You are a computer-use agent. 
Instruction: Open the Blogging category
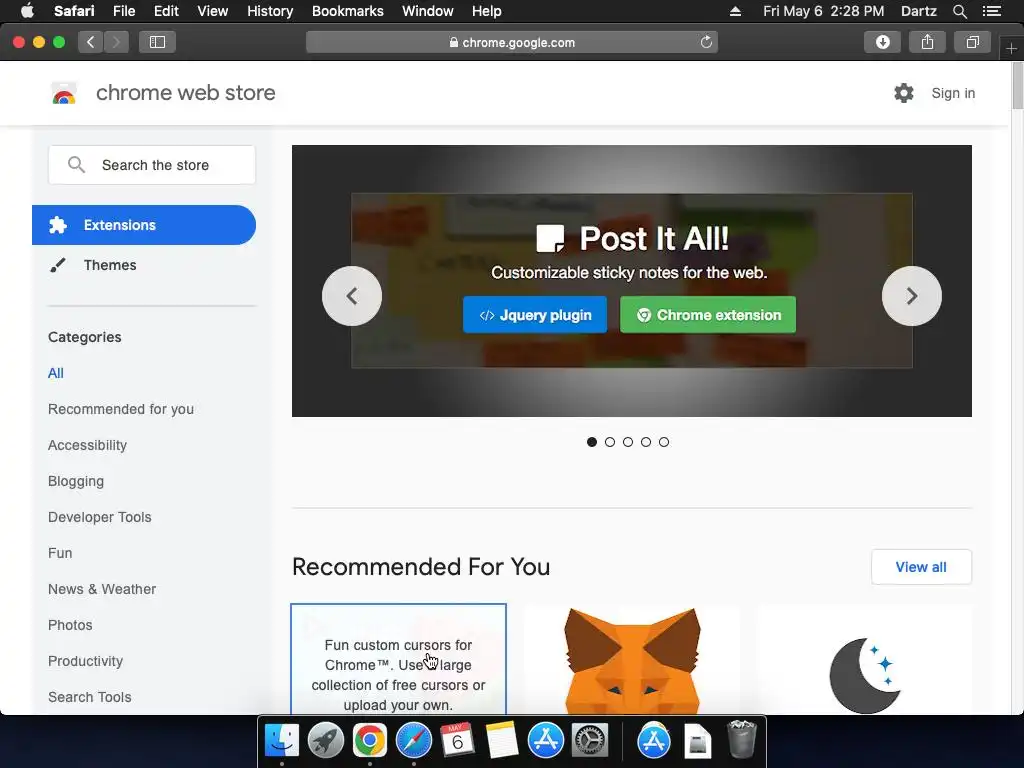pos(76,481)
